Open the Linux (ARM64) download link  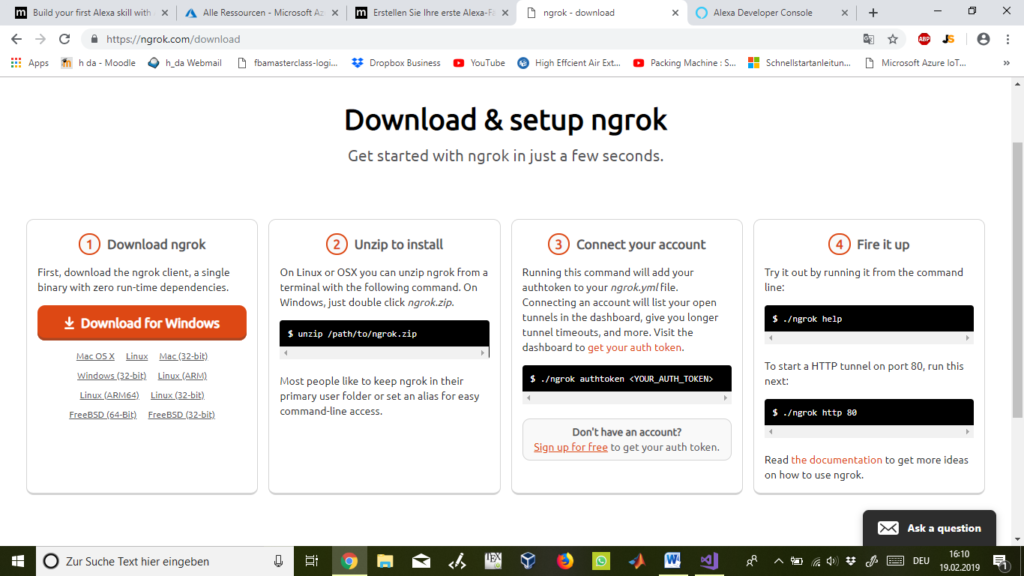click(109, 395)
